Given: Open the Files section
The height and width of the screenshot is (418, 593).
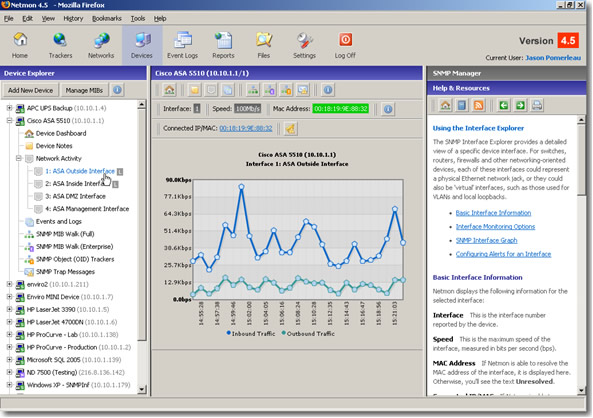Looking at the screenshot, I should click(x=264, y=45).
